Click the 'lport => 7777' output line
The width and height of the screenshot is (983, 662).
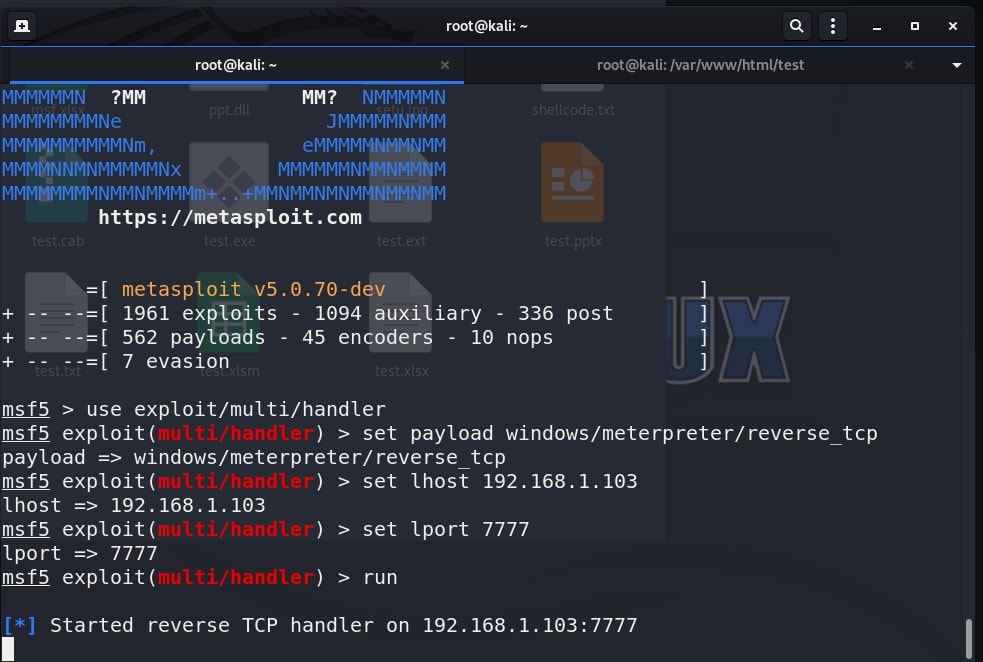80,554
